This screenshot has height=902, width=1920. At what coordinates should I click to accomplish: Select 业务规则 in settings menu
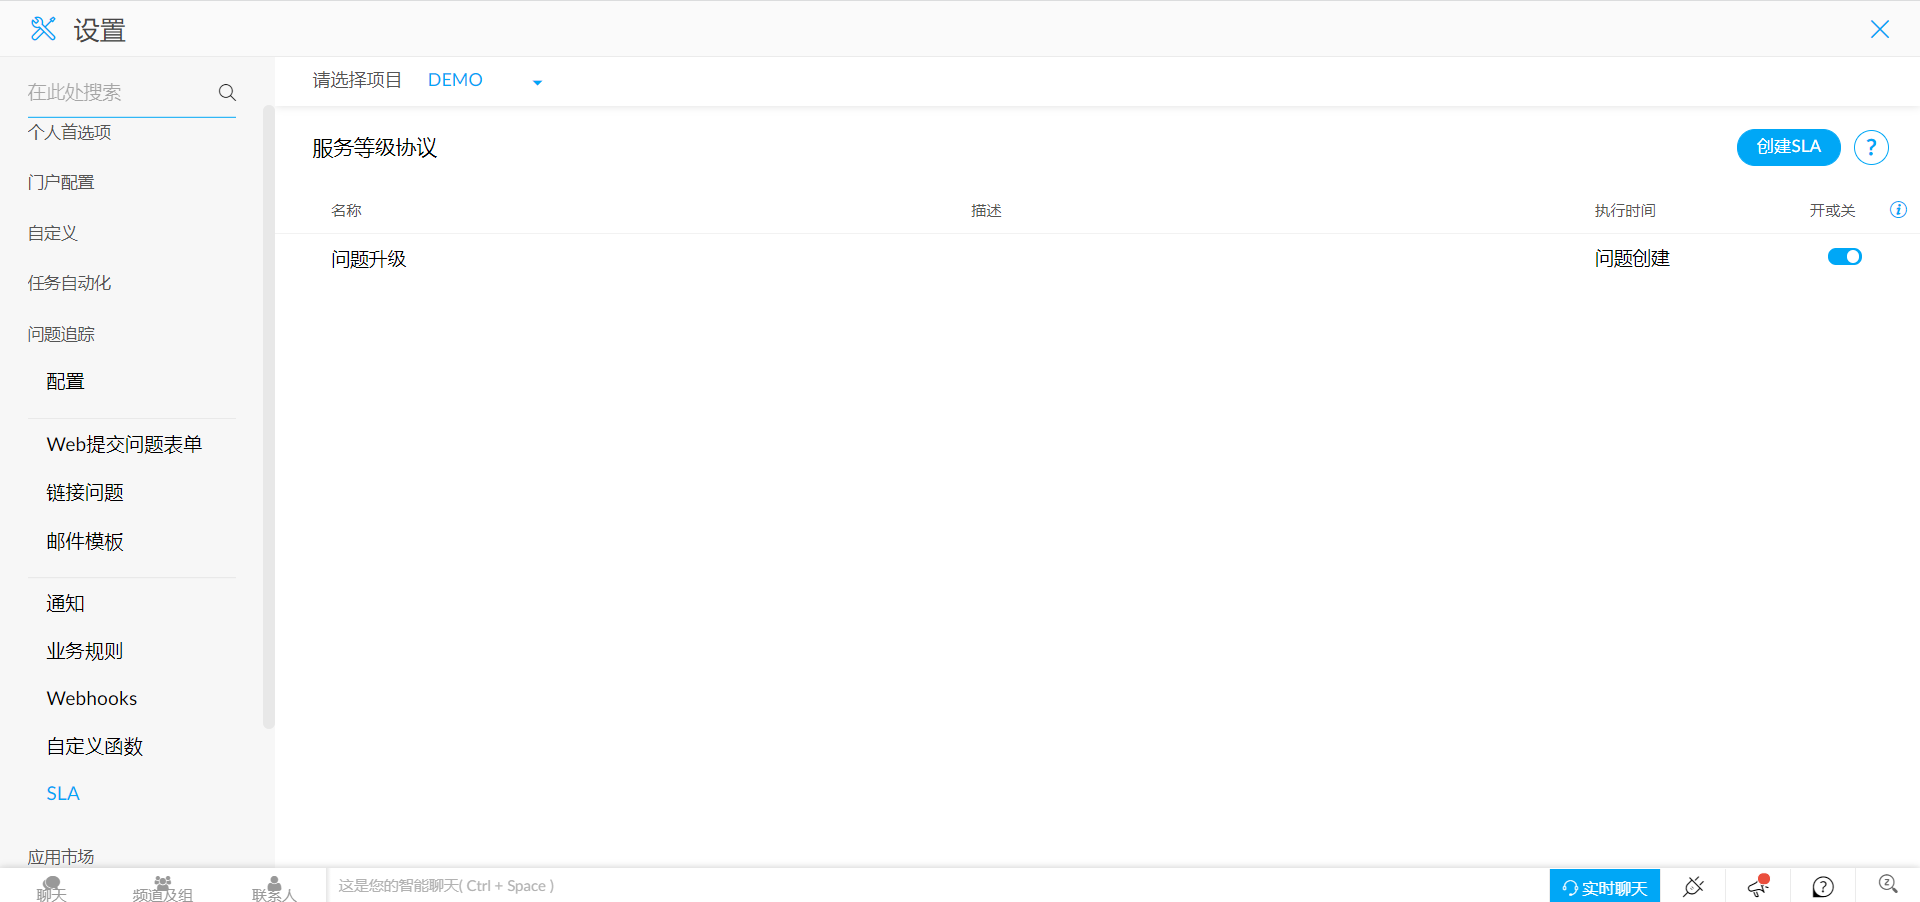(84, 651)
